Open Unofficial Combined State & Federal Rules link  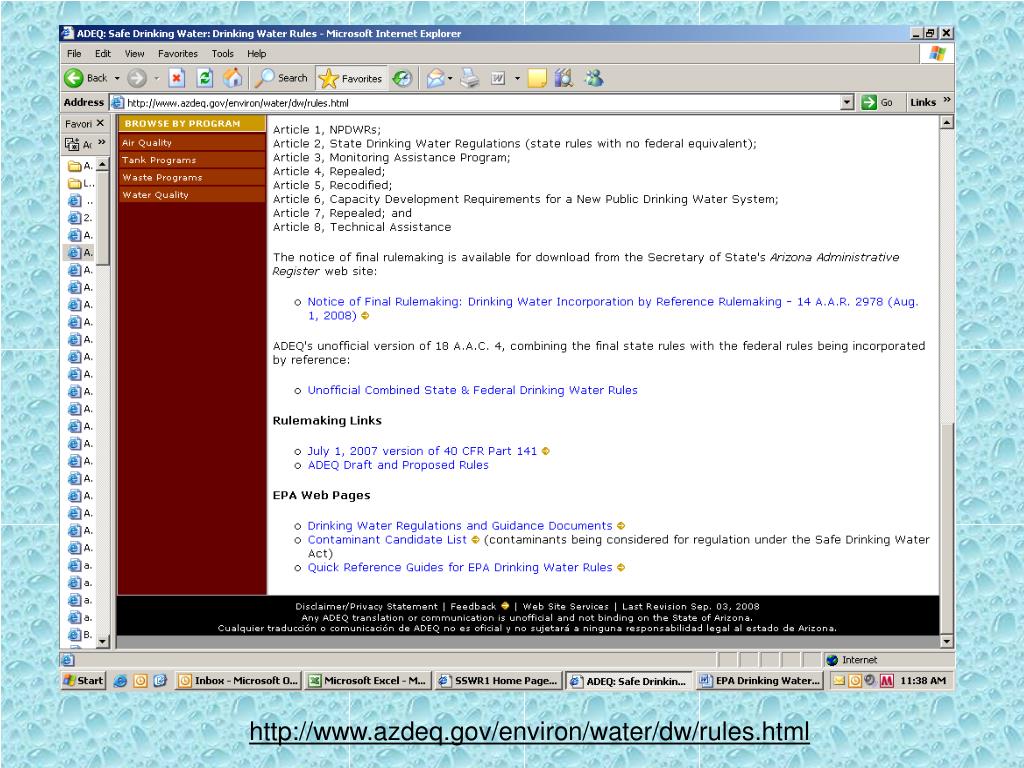pos(472,390)
